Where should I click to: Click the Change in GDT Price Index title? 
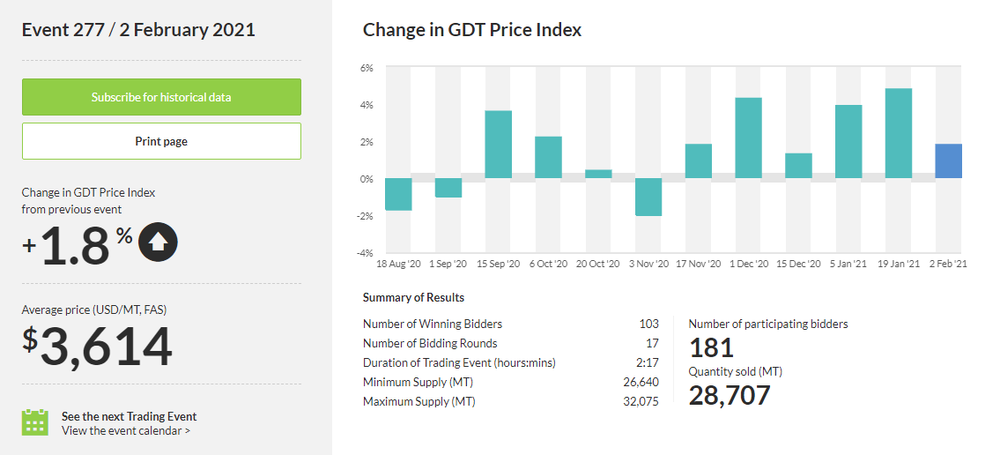(x=472, y=30)
